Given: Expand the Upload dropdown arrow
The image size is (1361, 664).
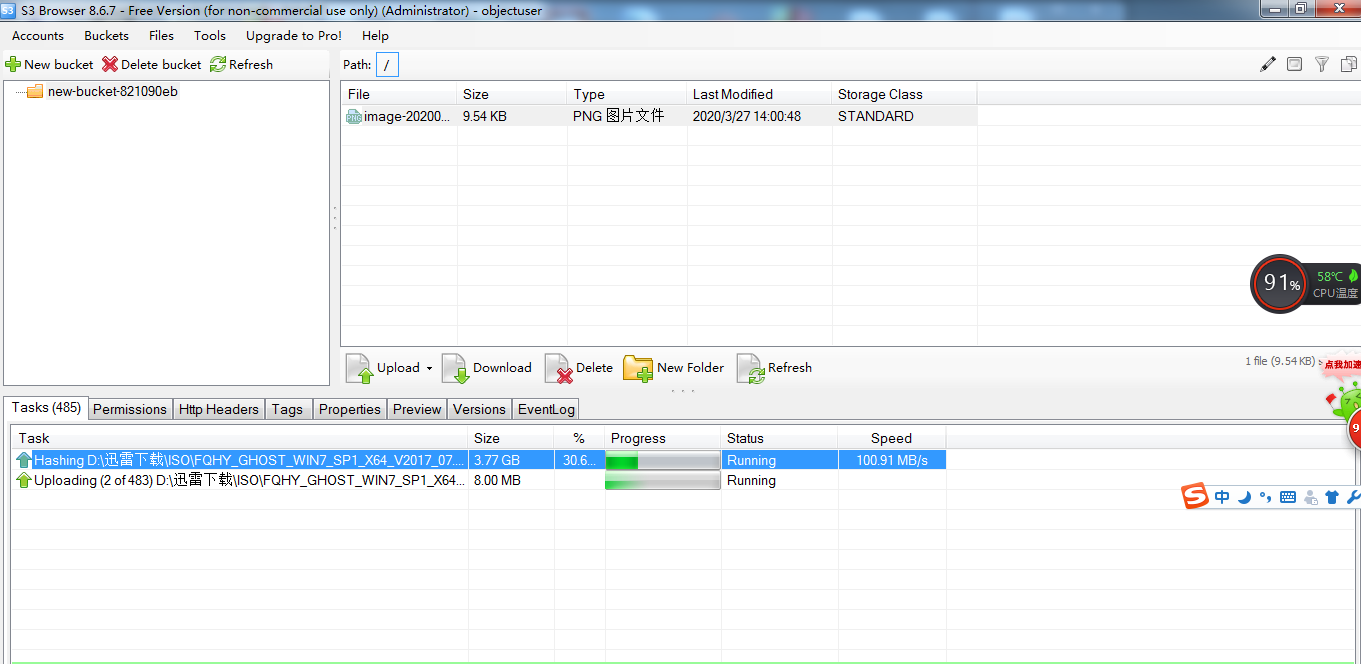Looking at the screenshot, I should coord(429,368).
